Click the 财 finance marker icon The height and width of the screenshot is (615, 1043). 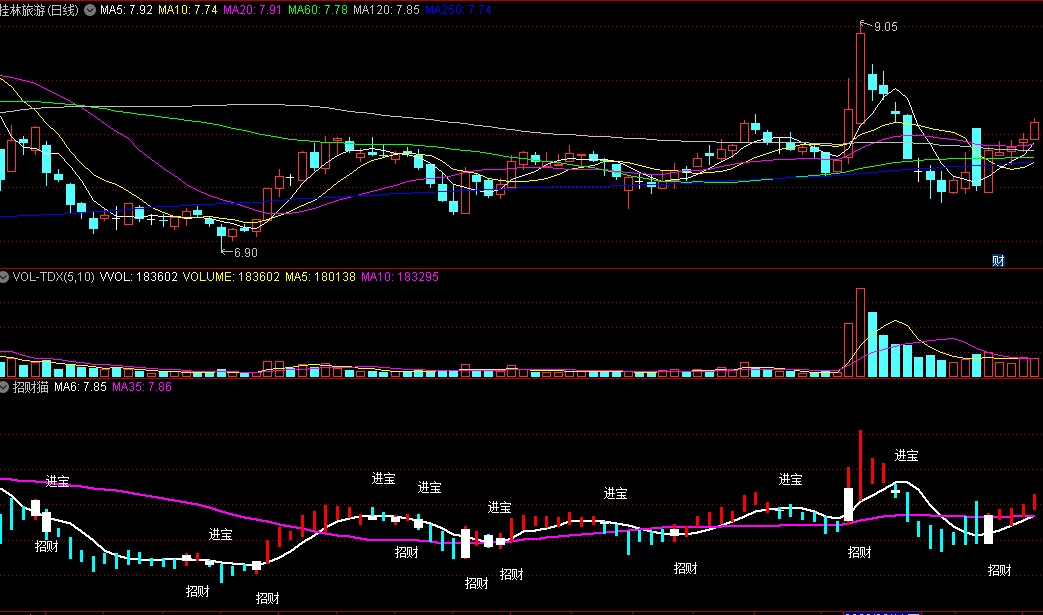[x=998, y=261]
